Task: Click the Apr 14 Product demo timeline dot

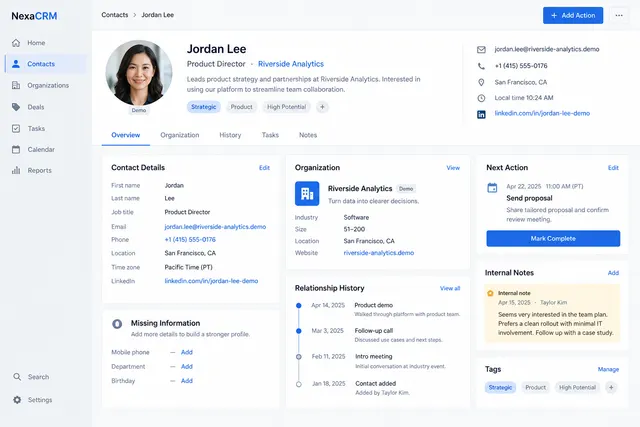Action: click(299, 305)
